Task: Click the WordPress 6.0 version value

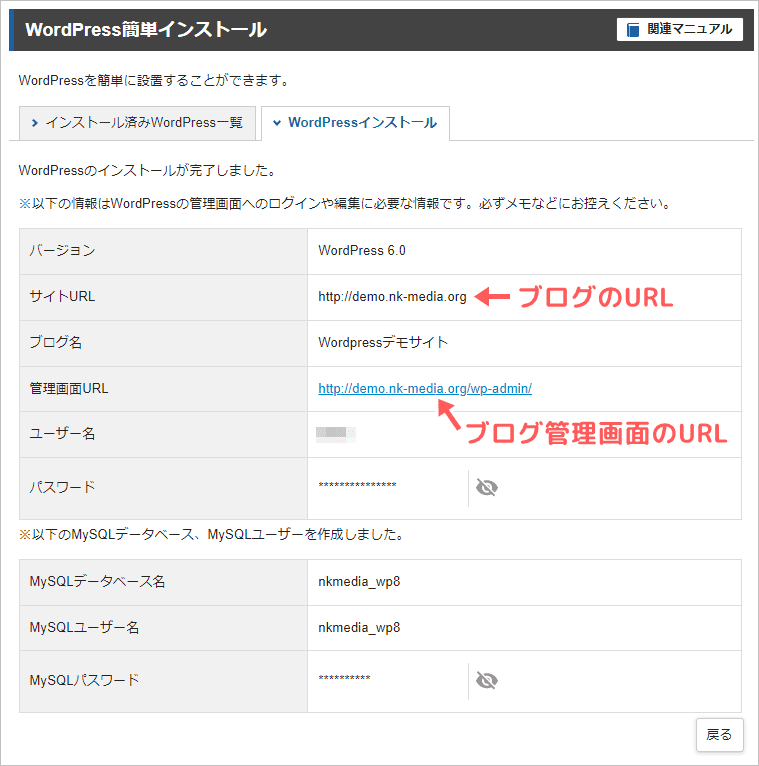Action: click(362, 251)
